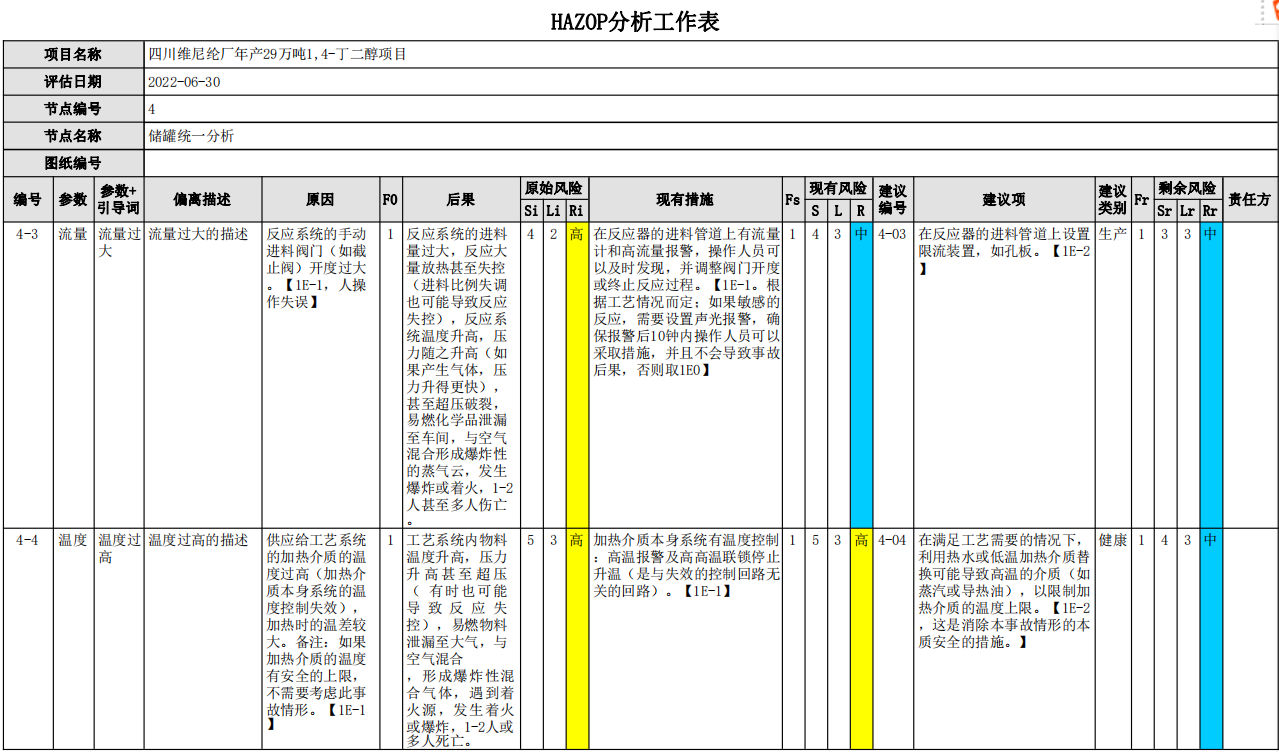
Task: Click the cause cell about 加热介质的温度过高
Action: 321,639
